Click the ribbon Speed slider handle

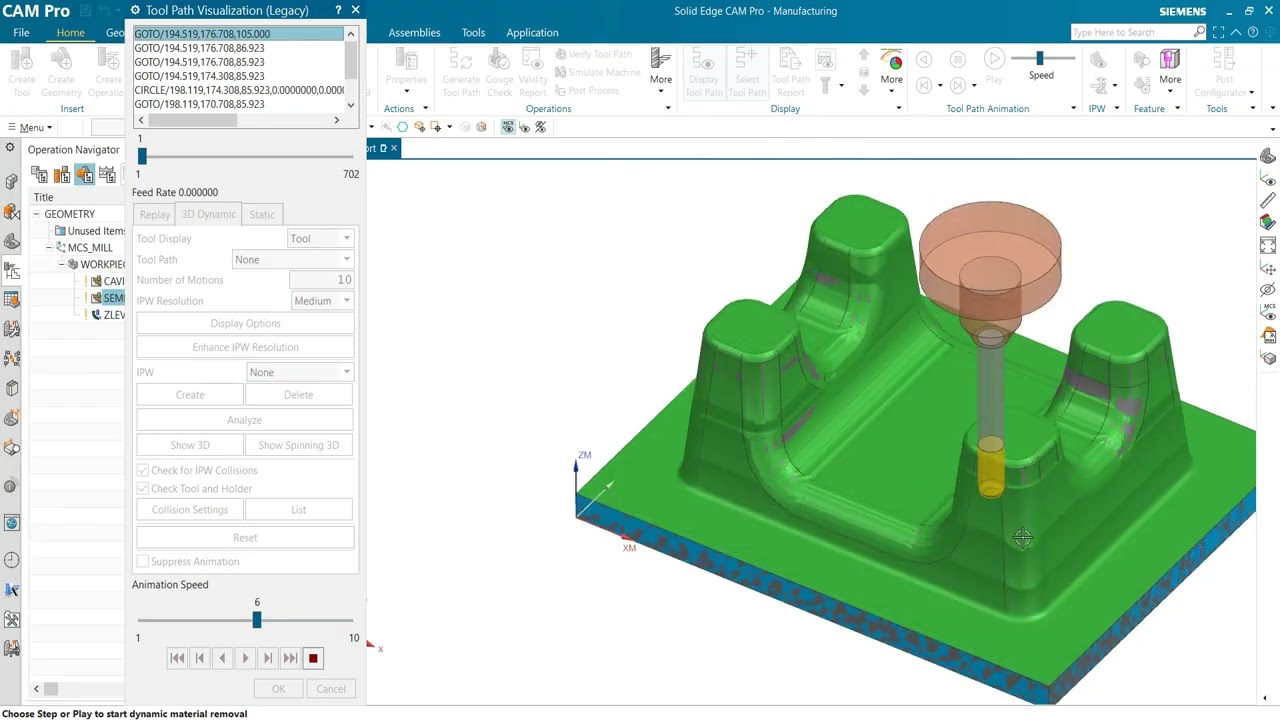1039,59
